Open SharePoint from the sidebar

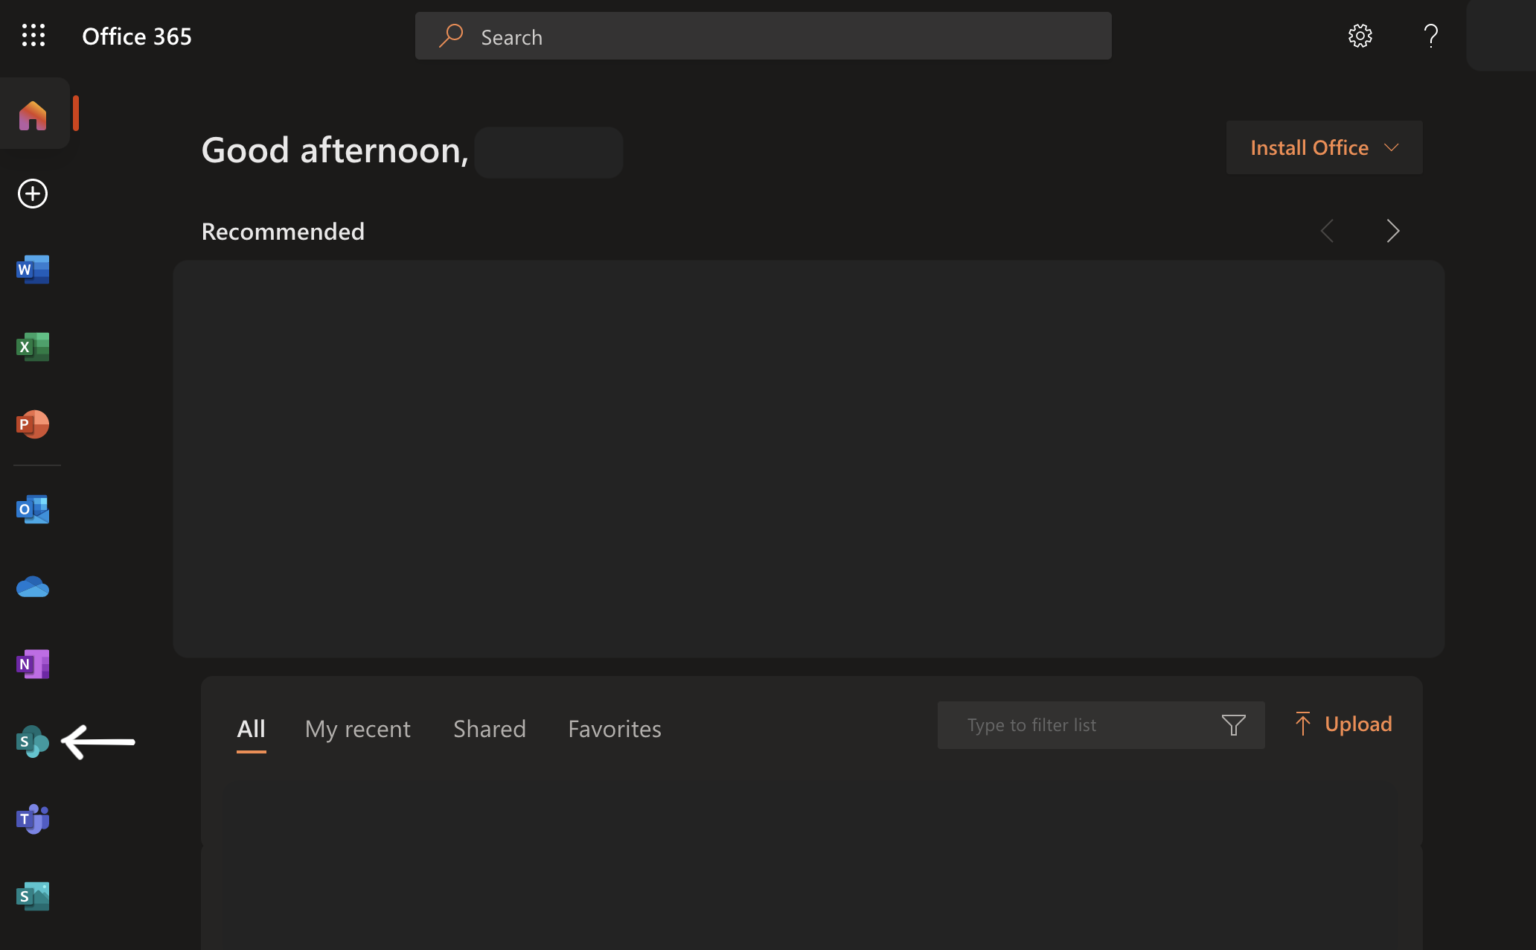33,742
